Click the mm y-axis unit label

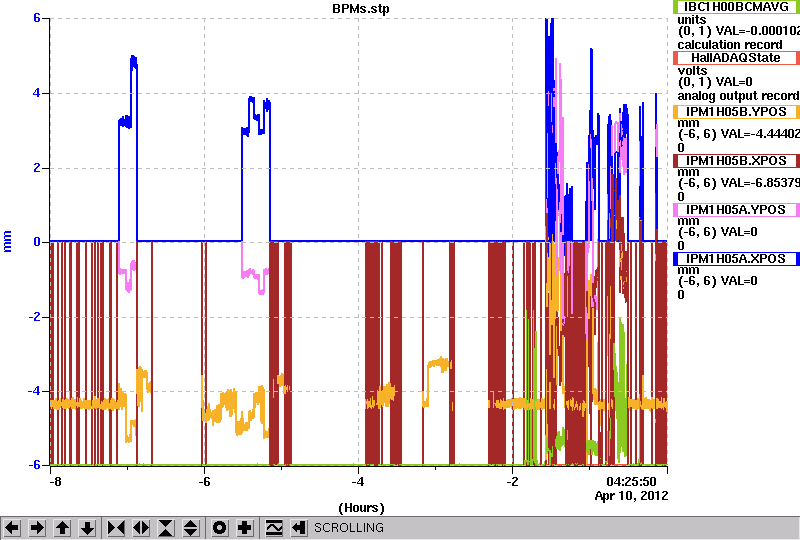[x=7, y=241]
